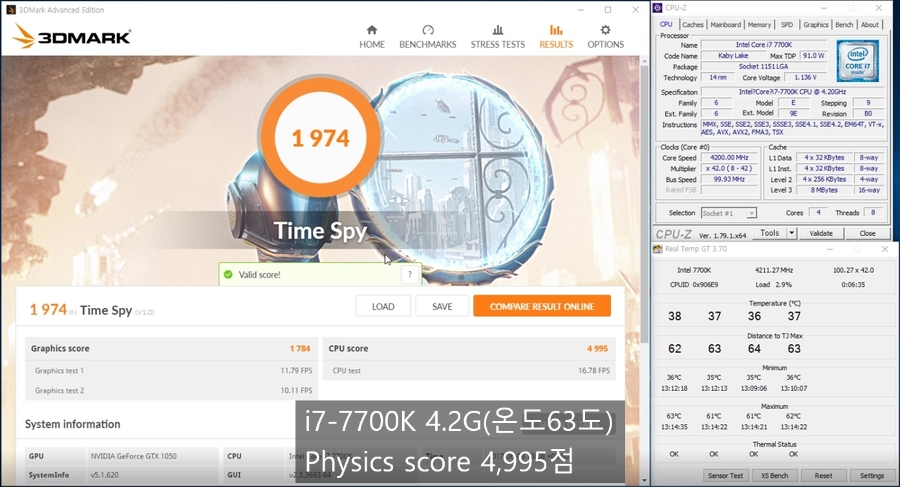Open the BENCHMARKS section in 3DMark
This screenshot has height=487, width=900.
click(428, 37)
